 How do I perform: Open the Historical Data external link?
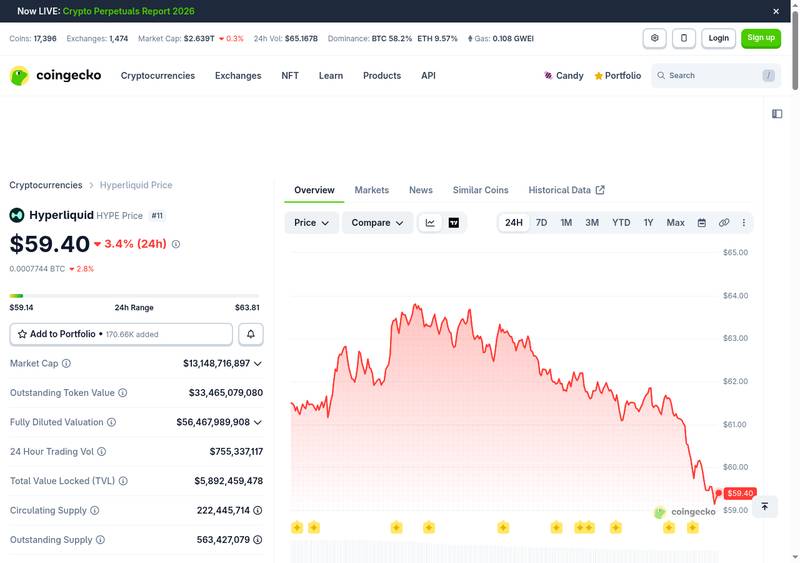[x=566, y=190]
